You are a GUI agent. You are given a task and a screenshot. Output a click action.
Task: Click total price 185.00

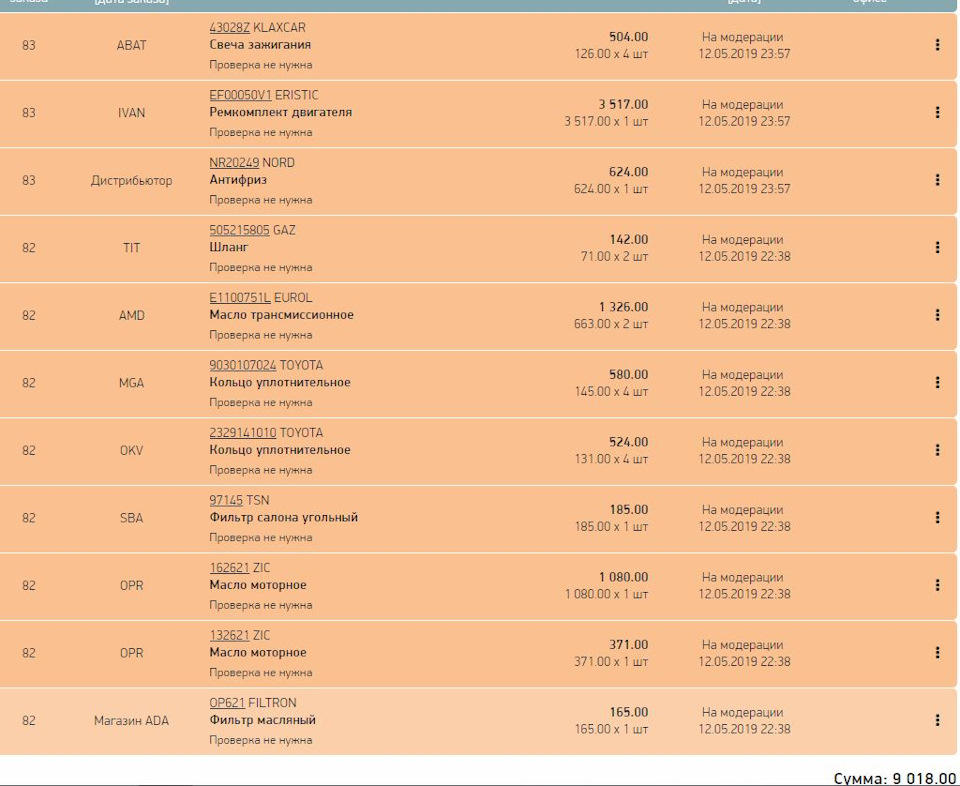[x=628, y=509]
